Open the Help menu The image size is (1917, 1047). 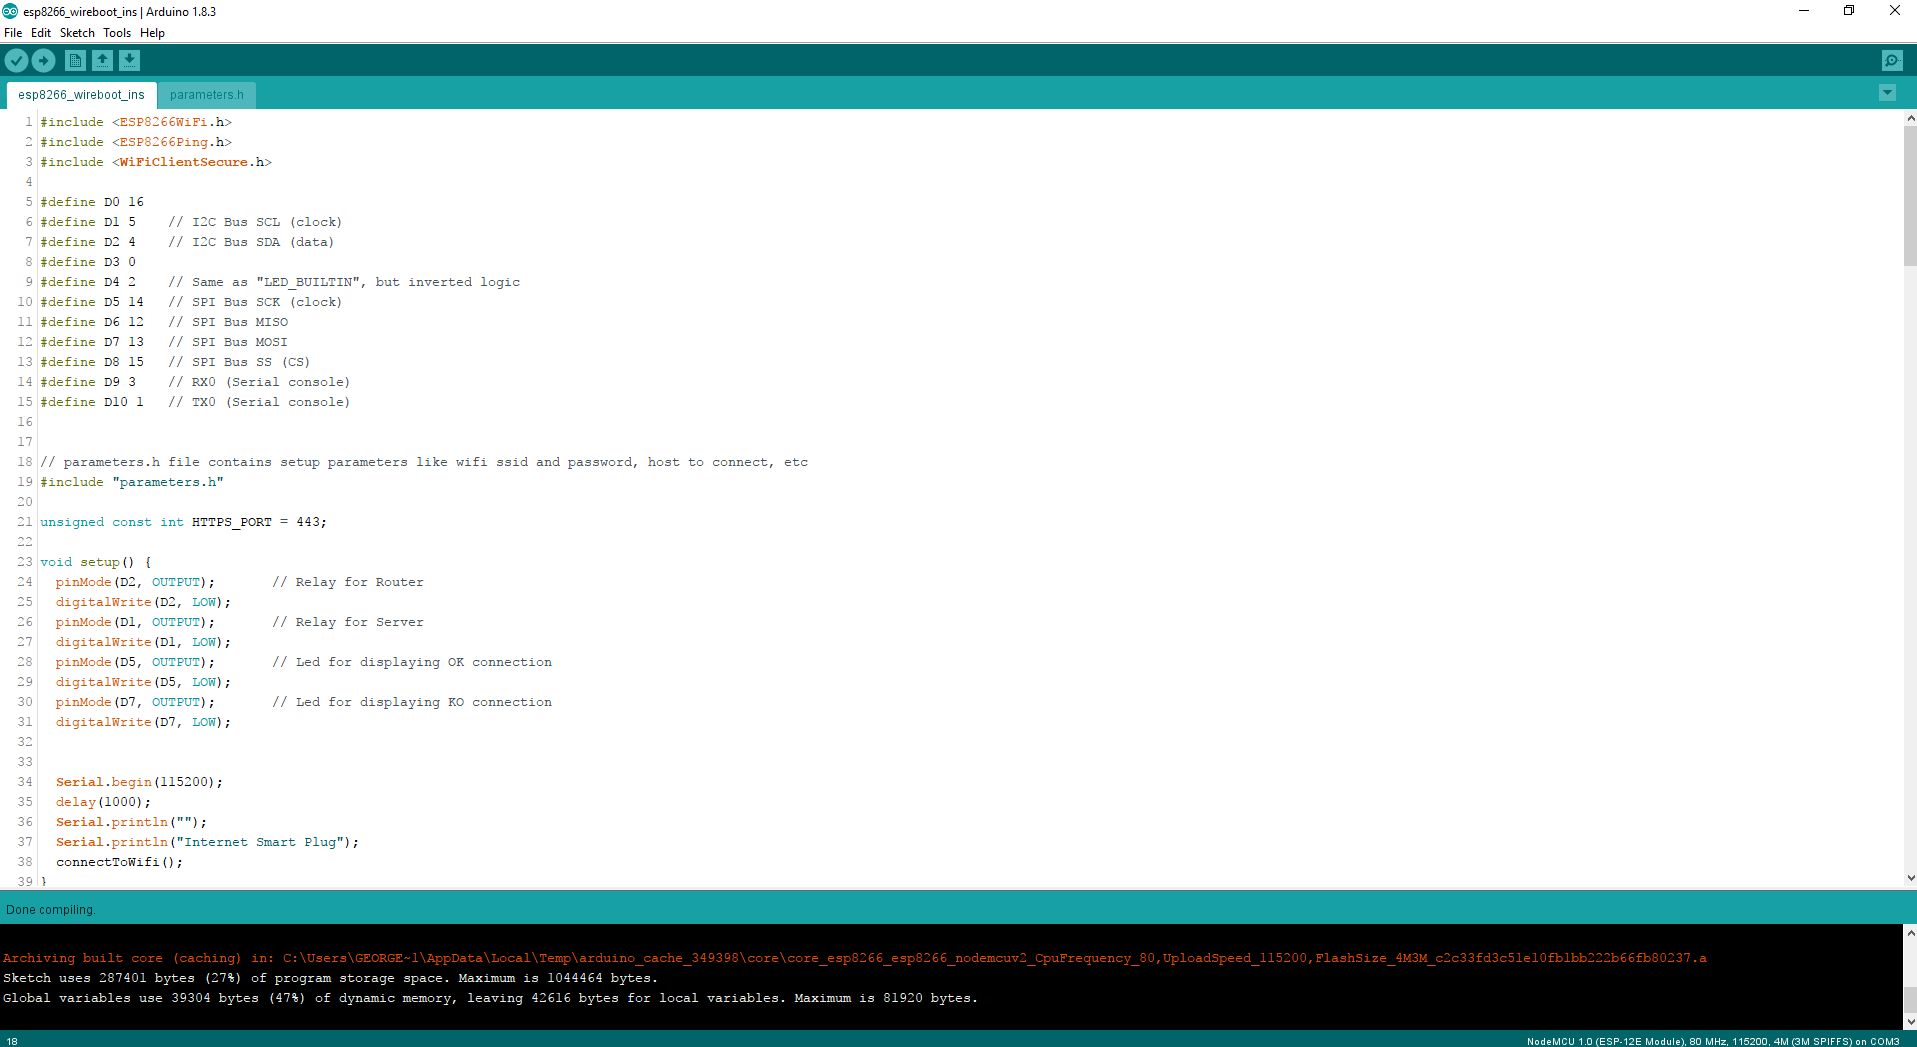[152, 33]
